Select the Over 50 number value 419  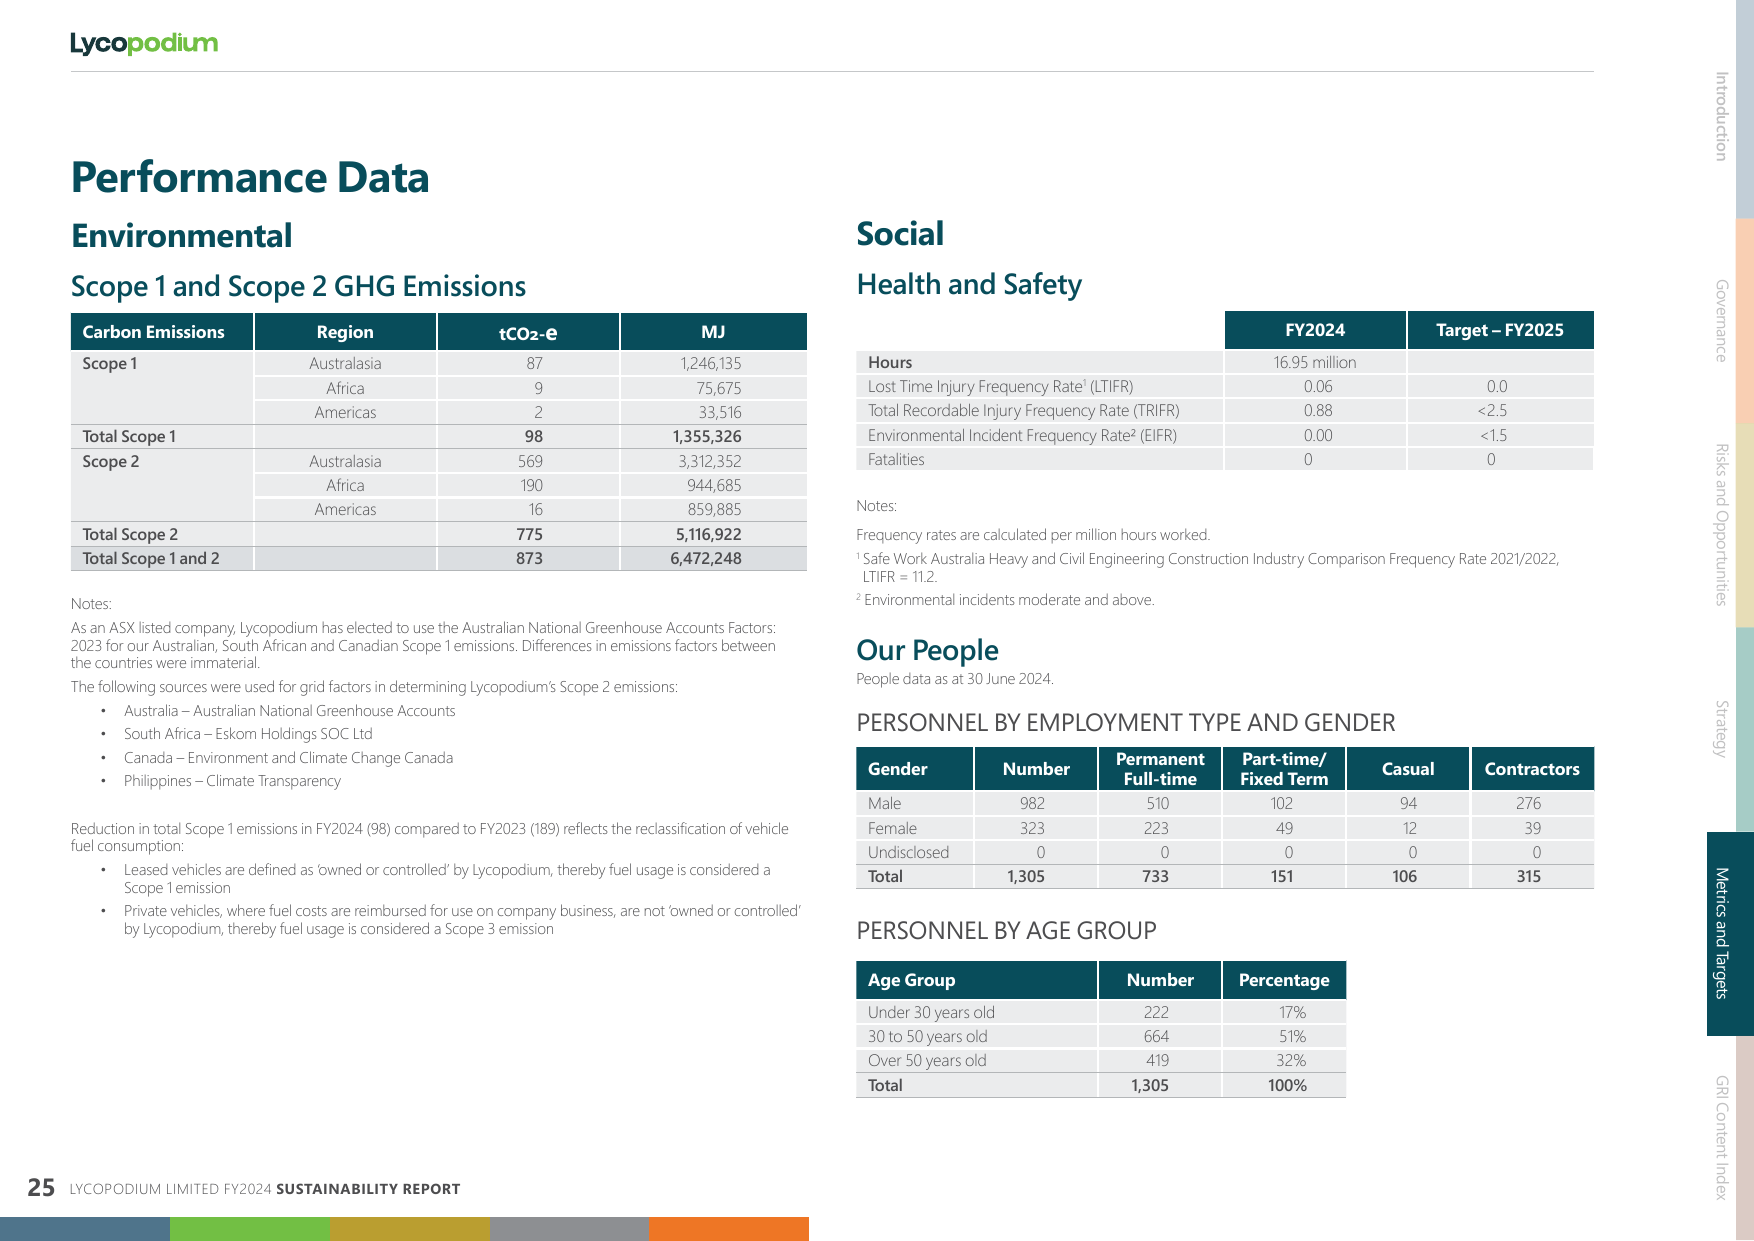[x=1157, y=1061]
